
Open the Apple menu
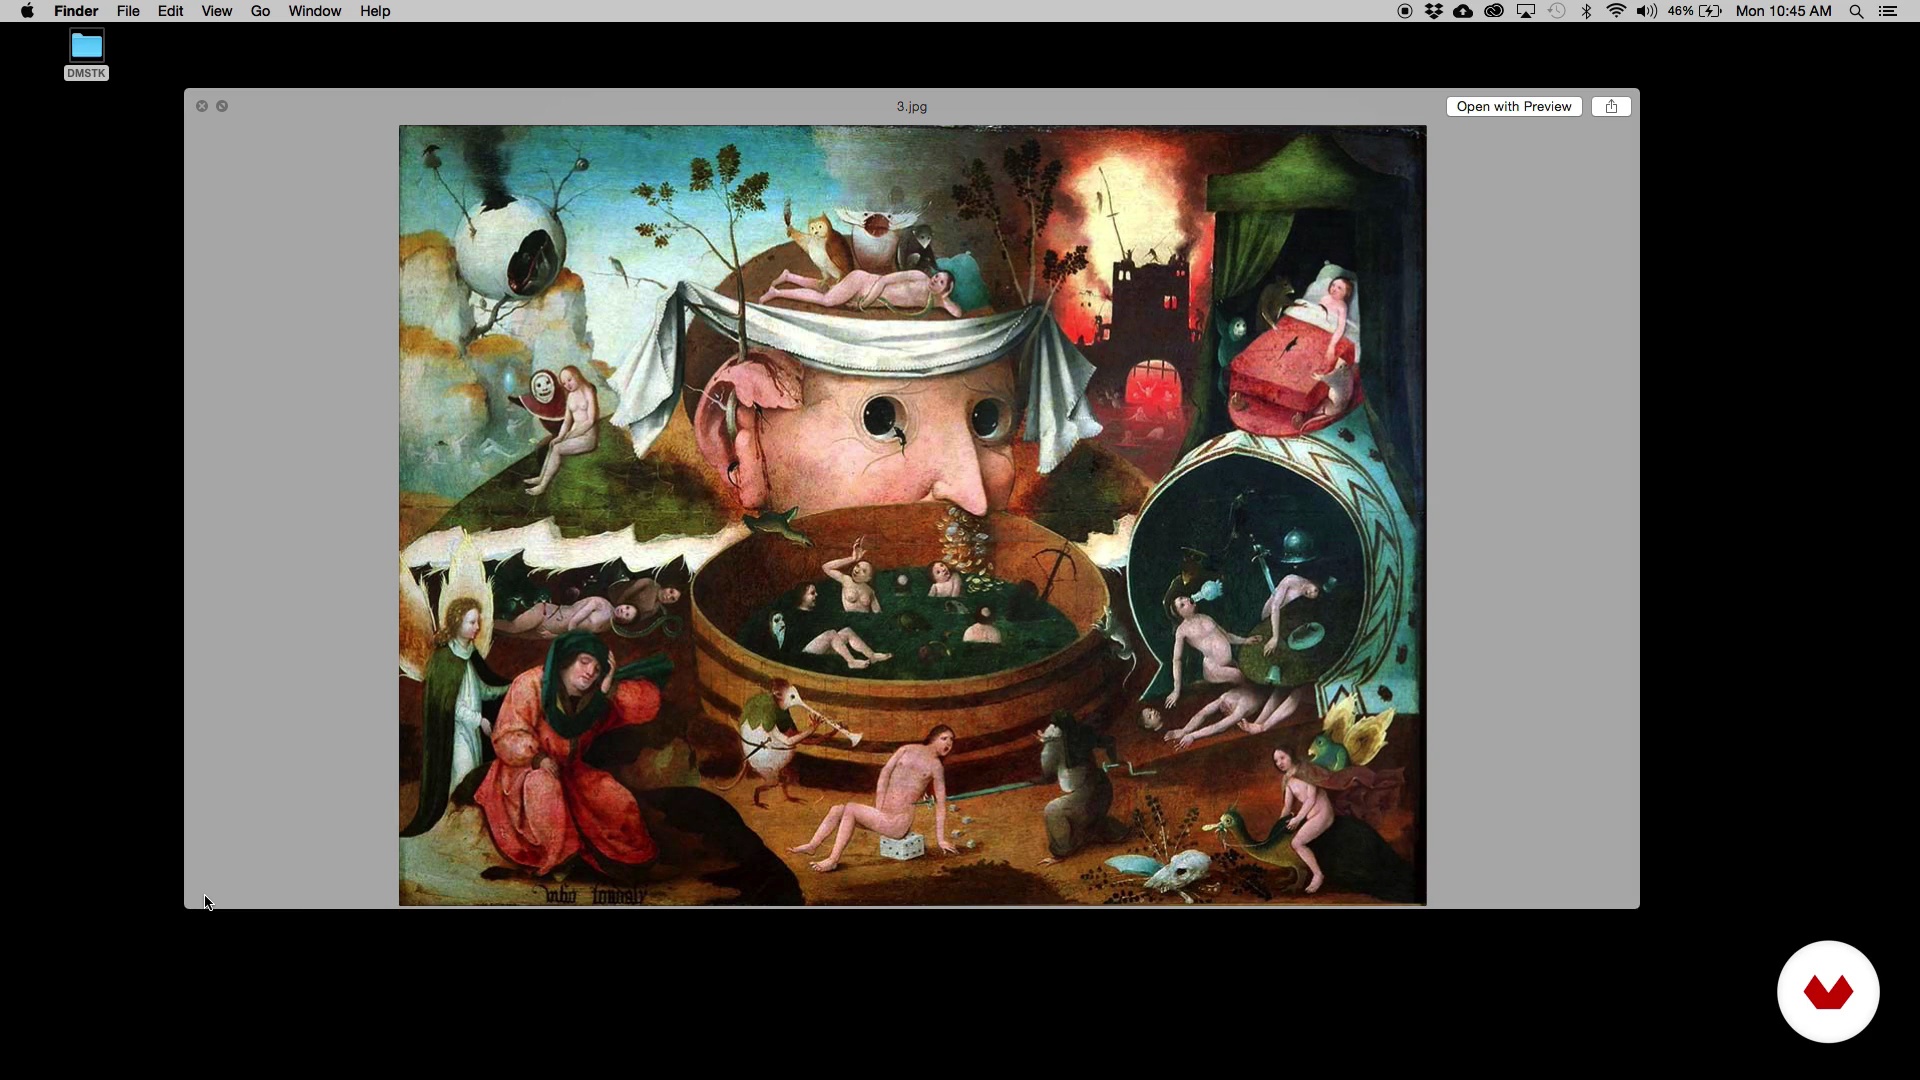27,11
